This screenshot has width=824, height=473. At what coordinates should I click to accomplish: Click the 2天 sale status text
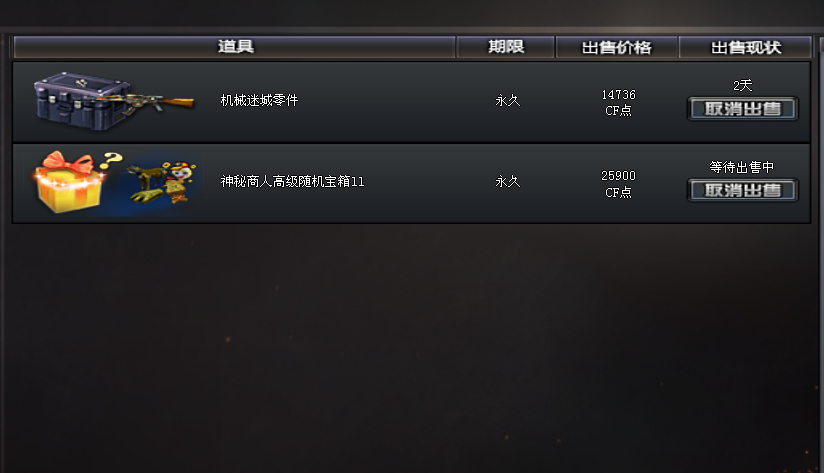coord(743,85)
